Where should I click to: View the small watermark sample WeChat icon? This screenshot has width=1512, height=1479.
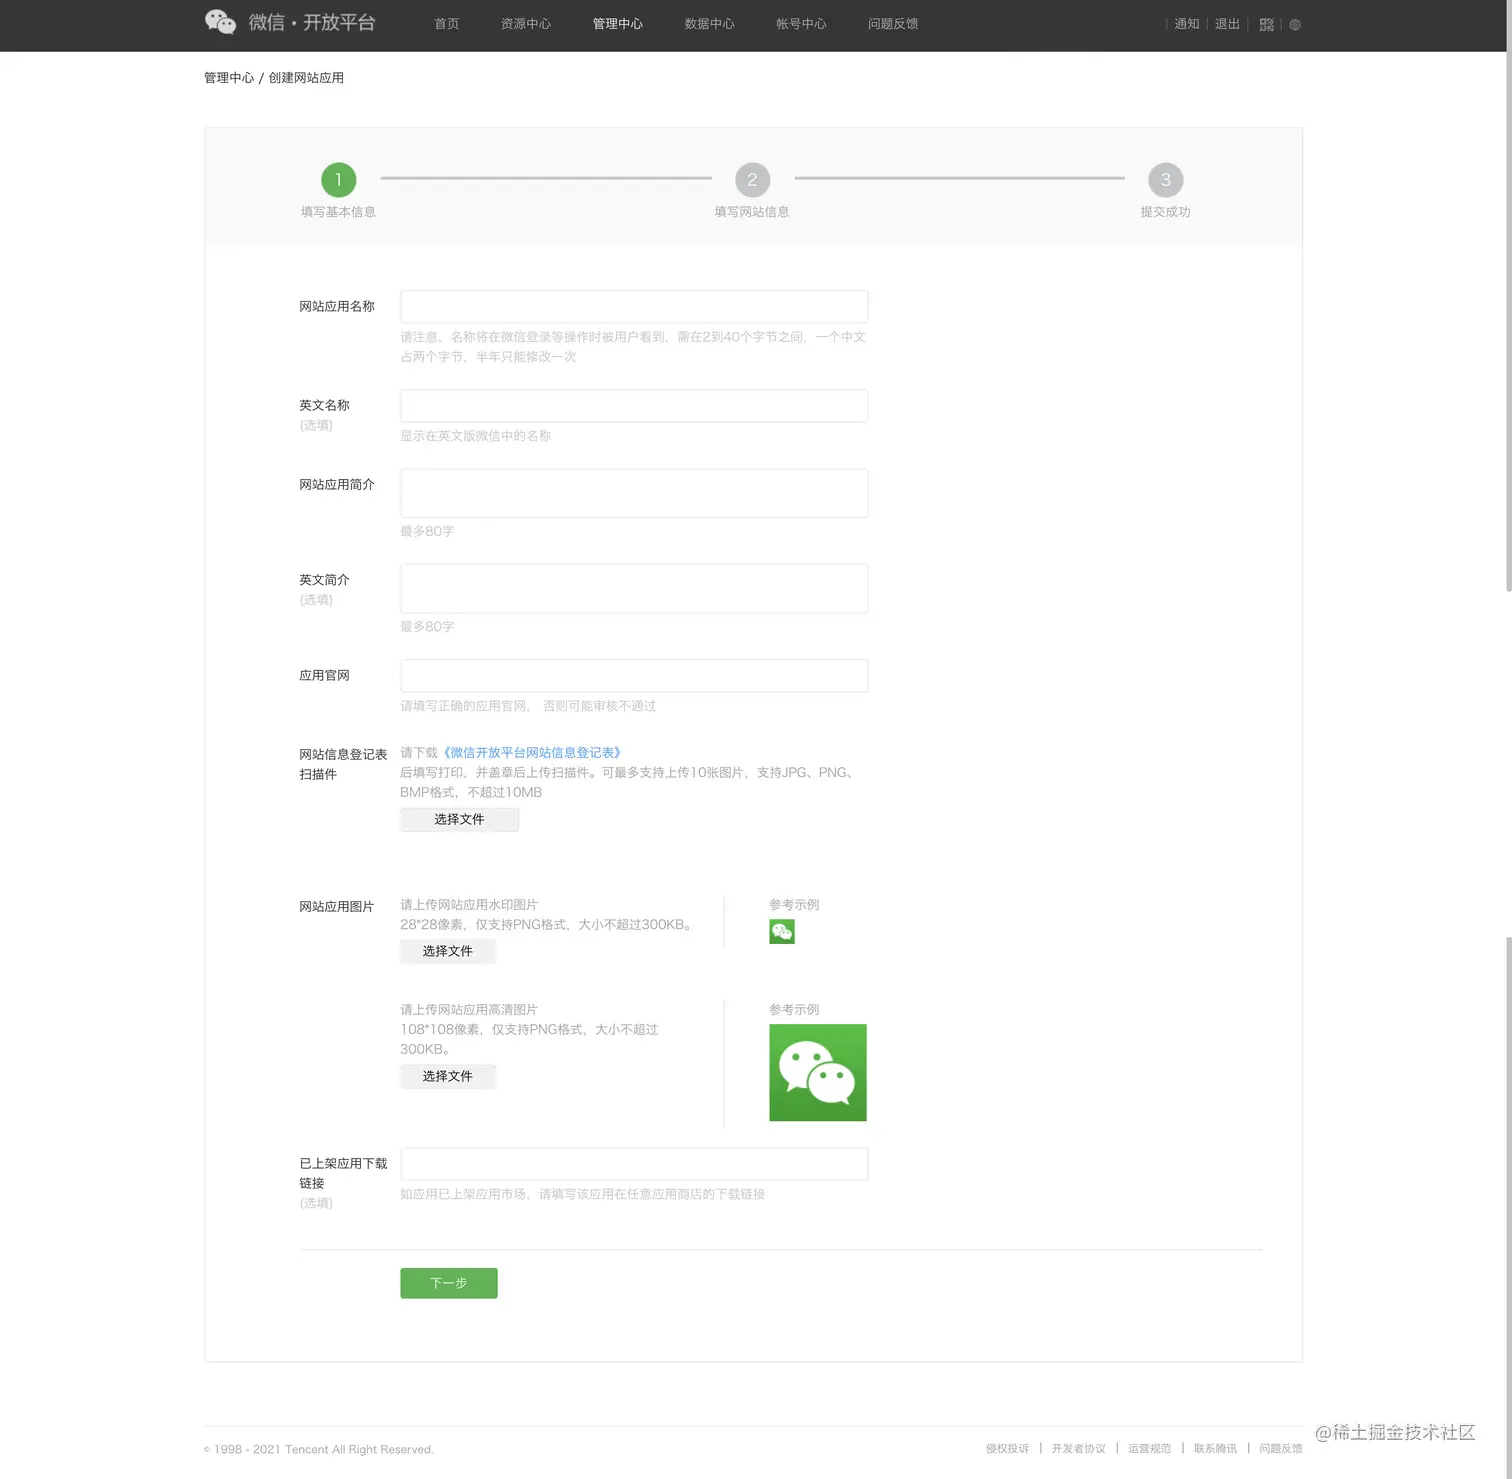click(x=781, y=931)
